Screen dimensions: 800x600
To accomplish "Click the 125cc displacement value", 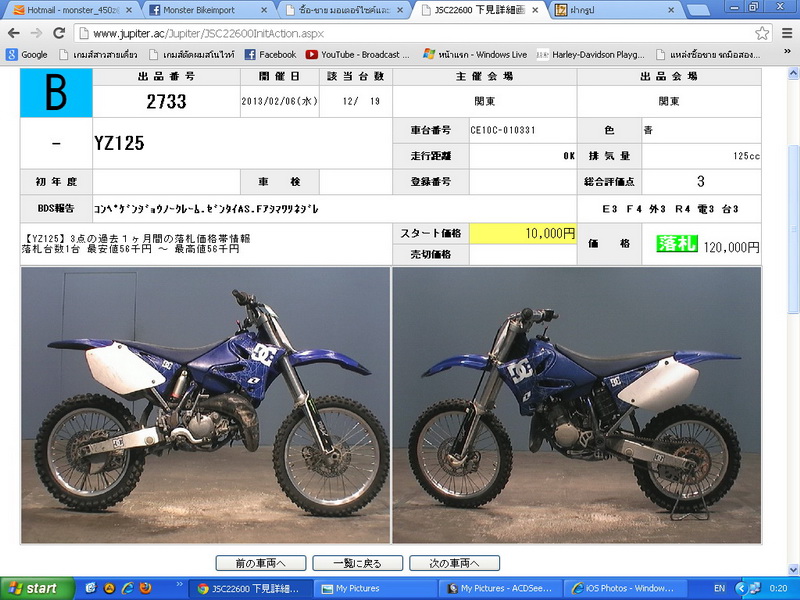I will click(x=746, y=156).
